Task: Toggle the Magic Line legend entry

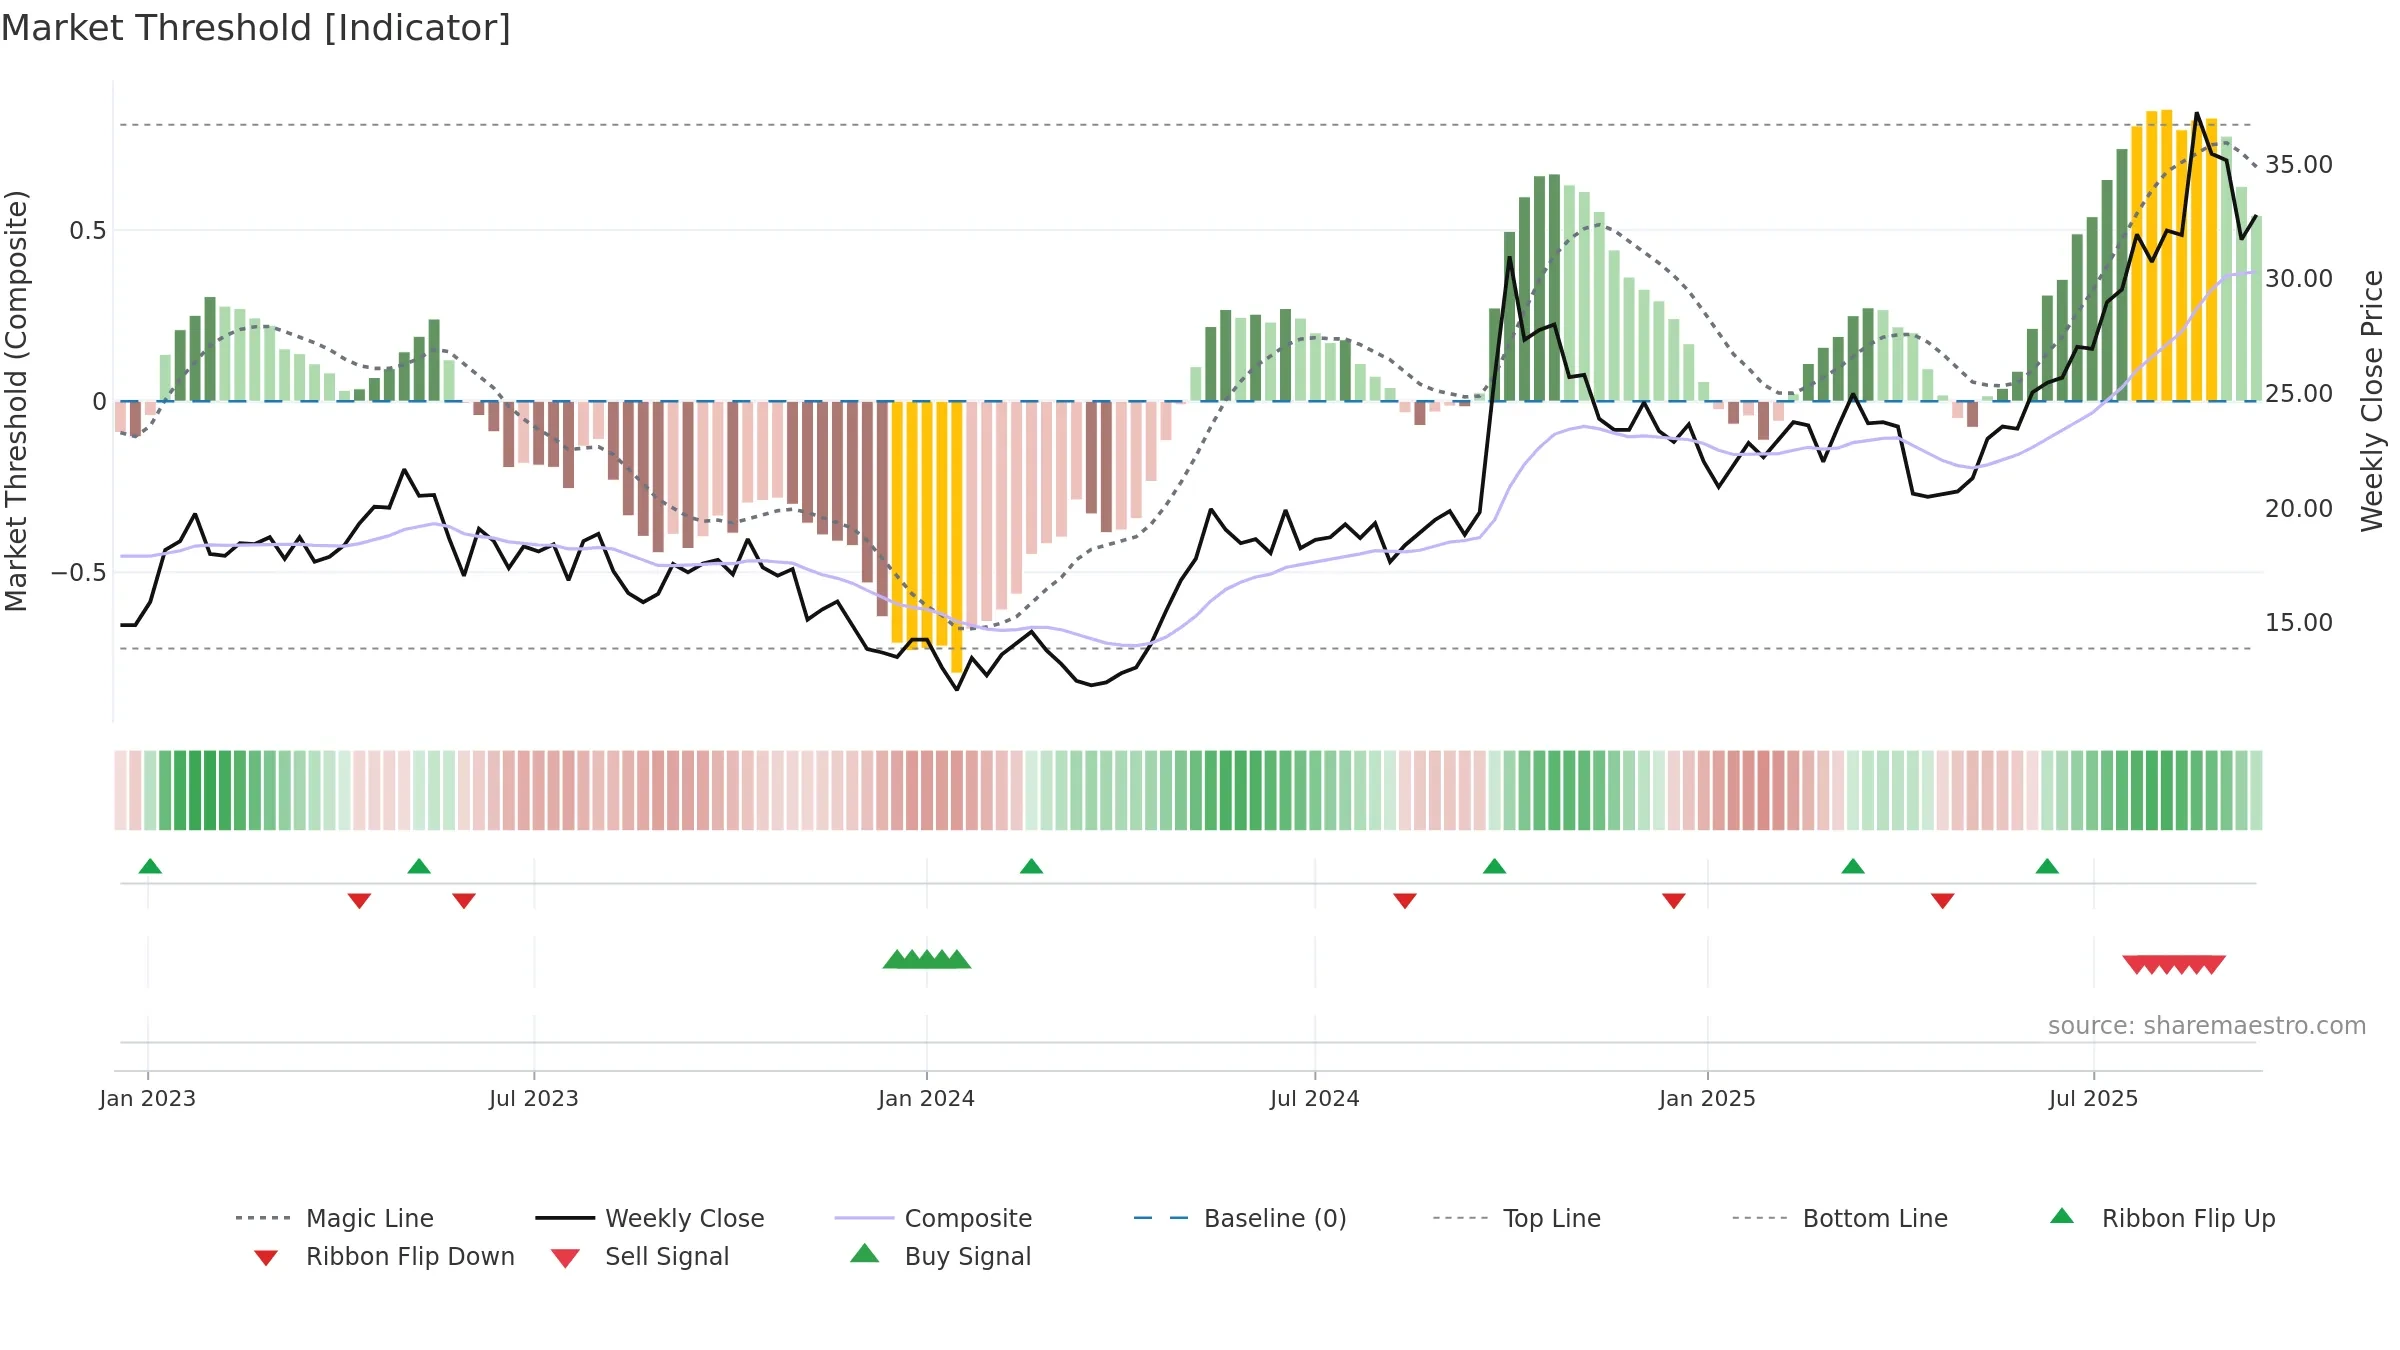Action: click(x=335, y=1218)
